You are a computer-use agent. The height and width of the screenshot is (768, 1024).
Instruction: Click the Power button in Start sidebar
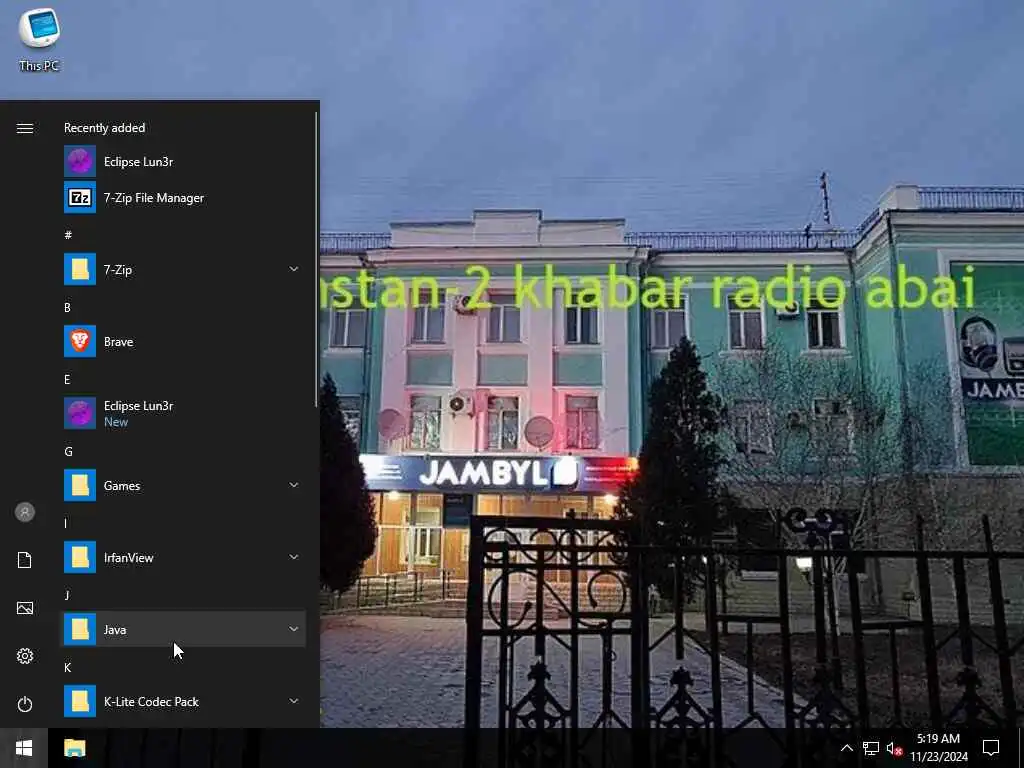(x=25, y=704)
